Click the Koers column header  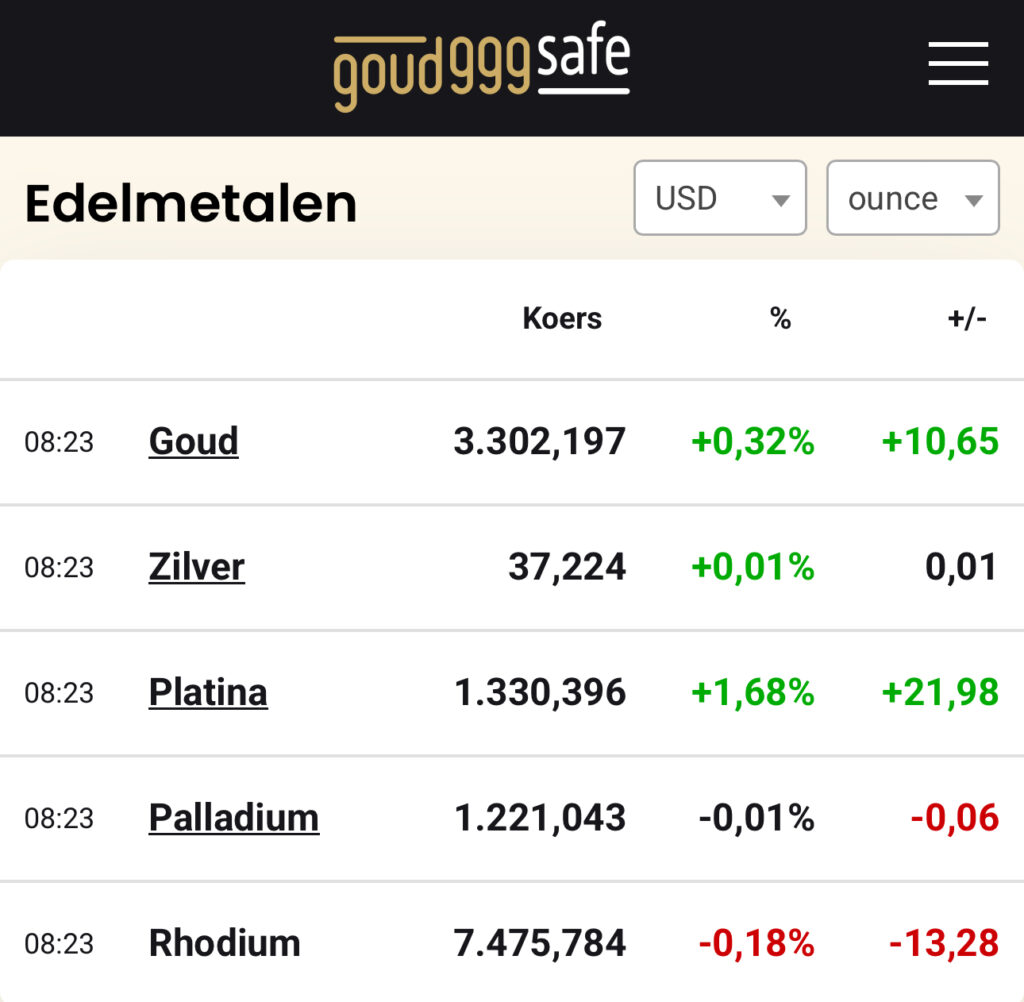point(562,319)
